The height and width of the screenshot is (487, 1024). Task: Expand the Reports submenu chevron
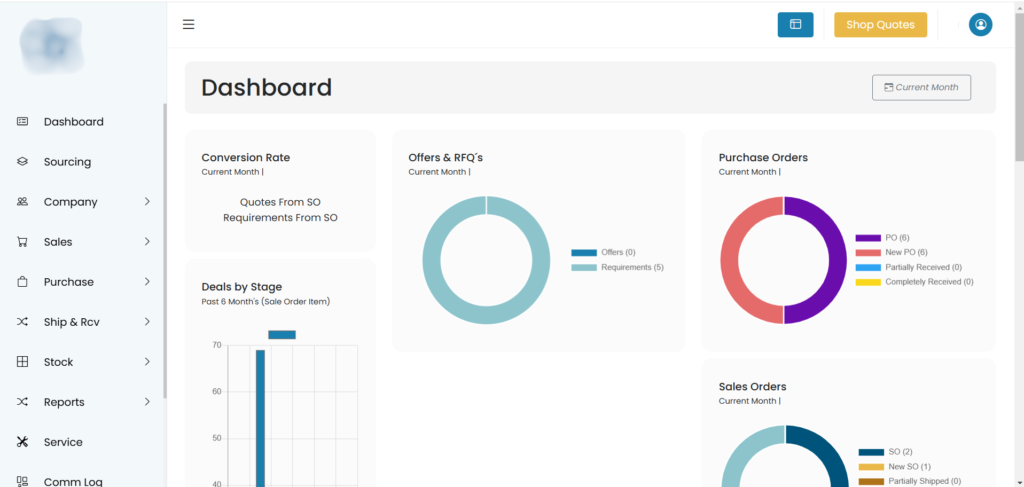coord(148,402)
